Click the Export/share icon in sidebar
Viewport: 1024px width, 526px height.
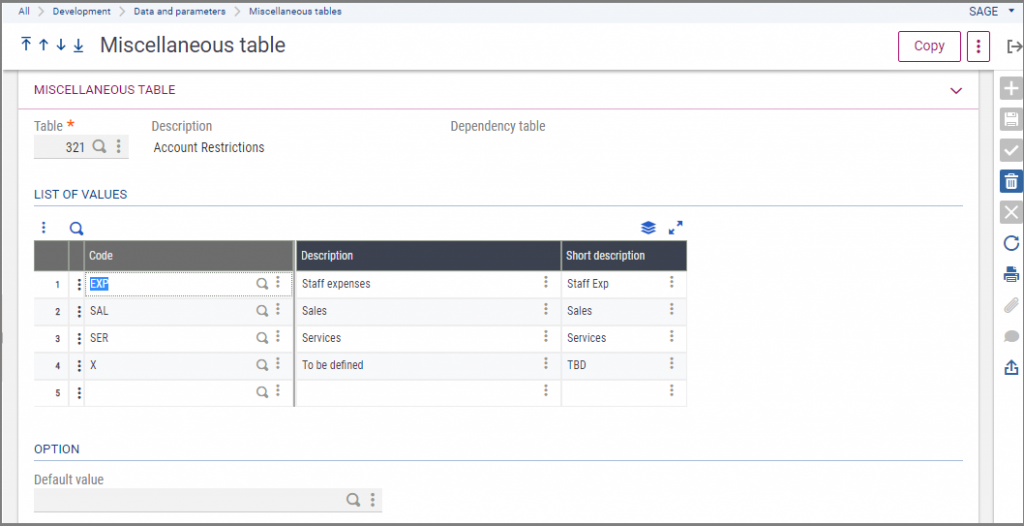point(1011,368)
